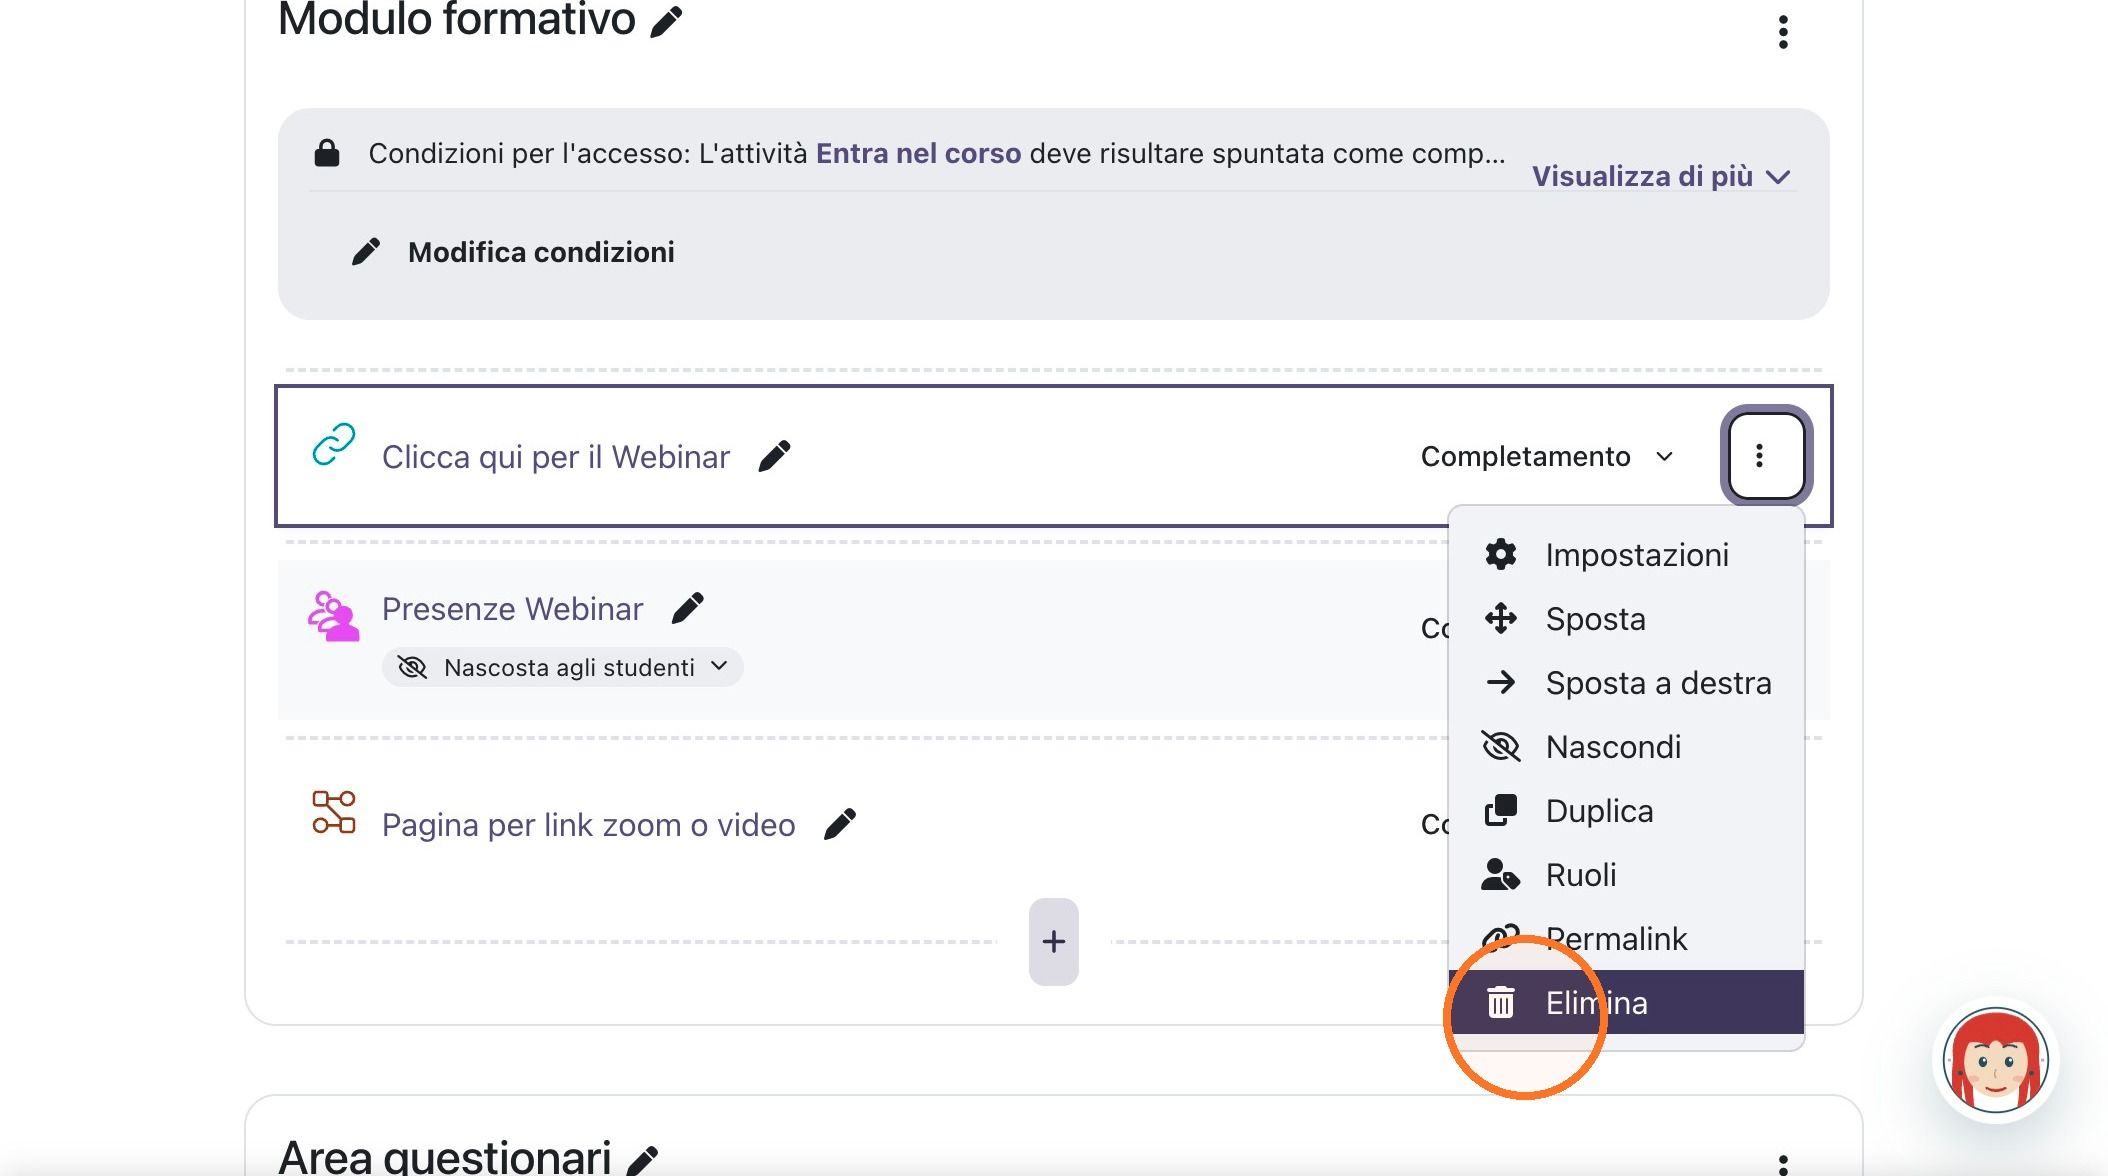Viewport: 2108px width, 1176px height.
Task: Click the lock icon in access conditions
Action: pos(327,153)
